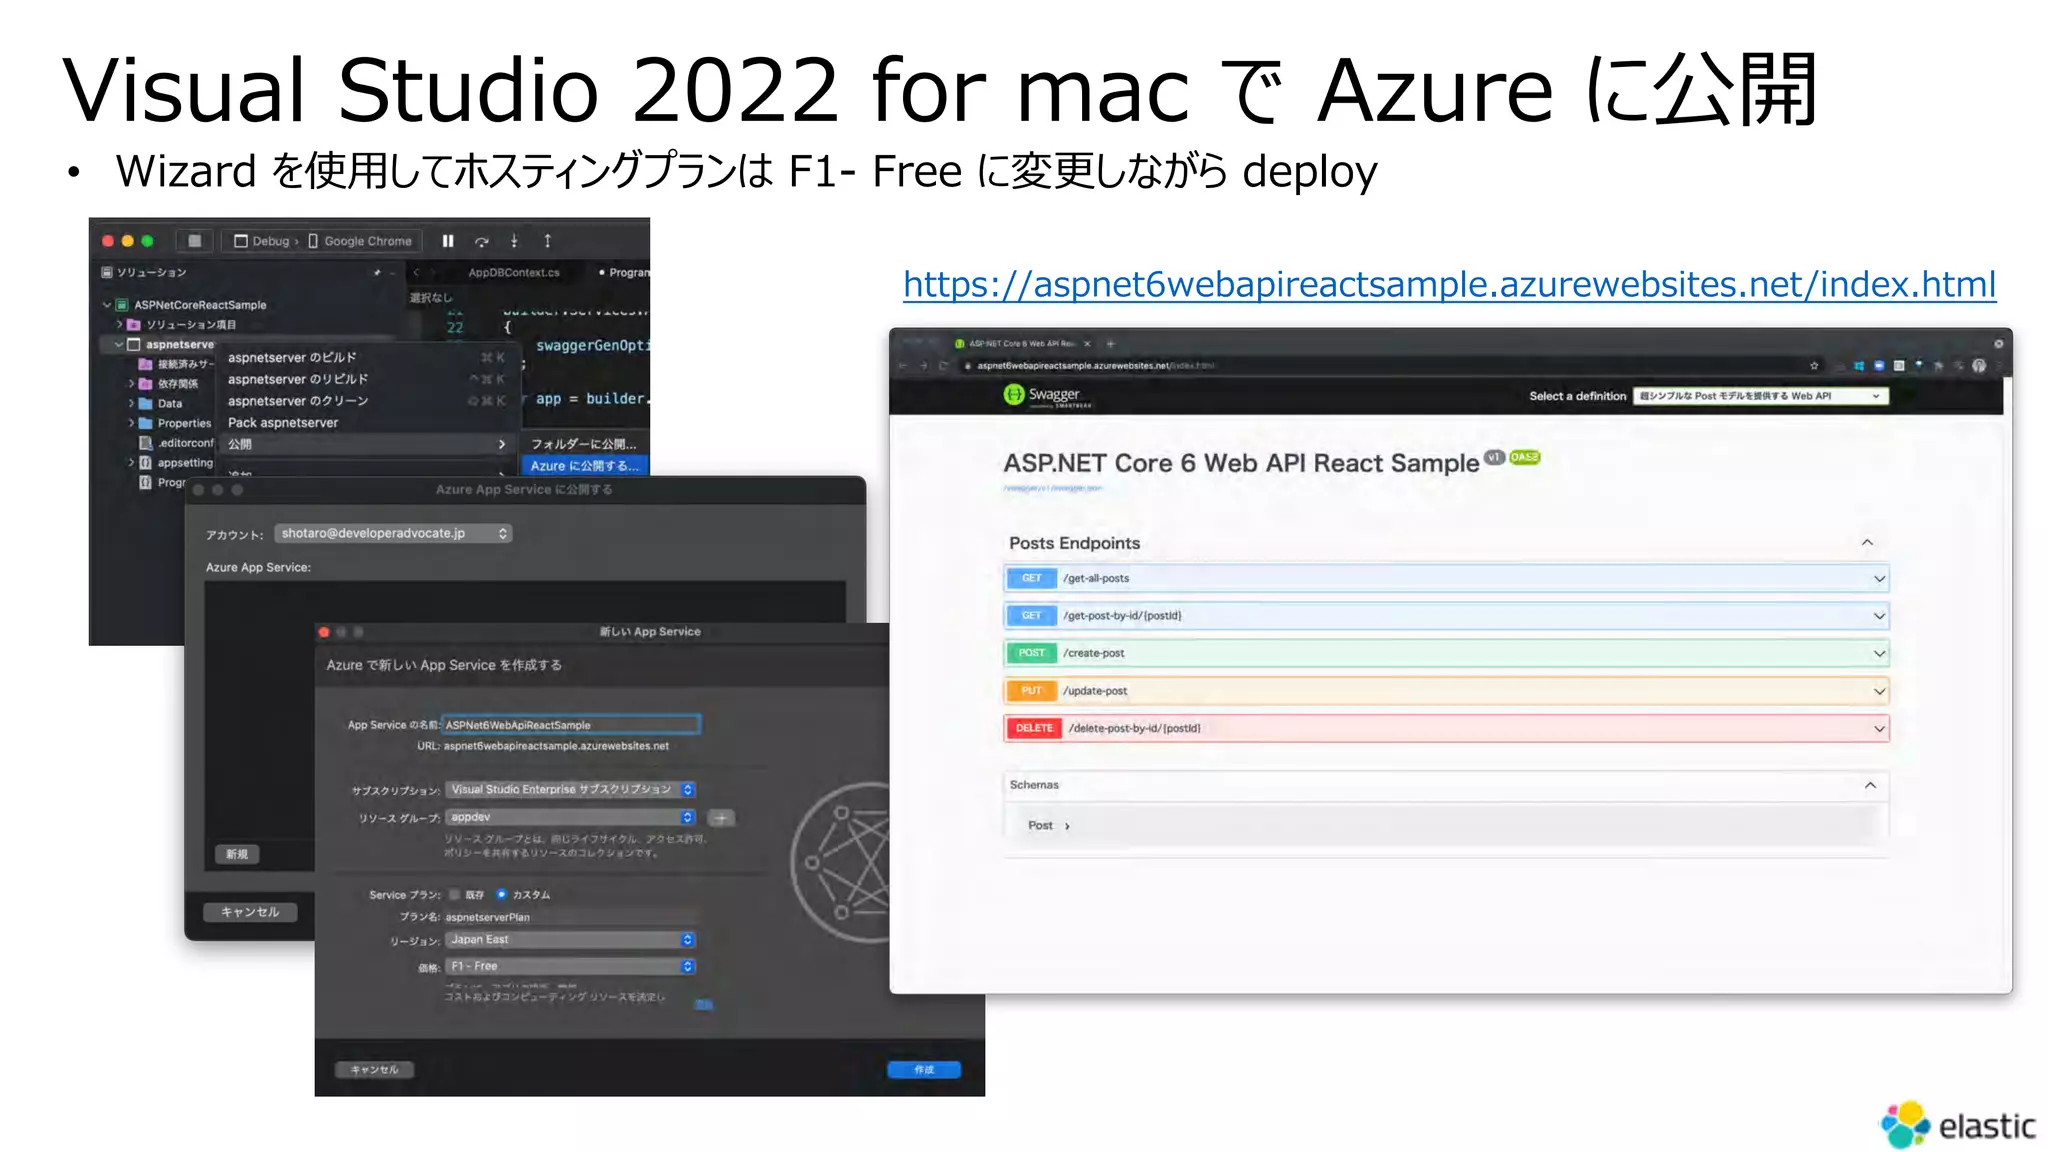Collapse the Posts Endpoints section
The image size is (2048, 1152).
(1867, 543)
